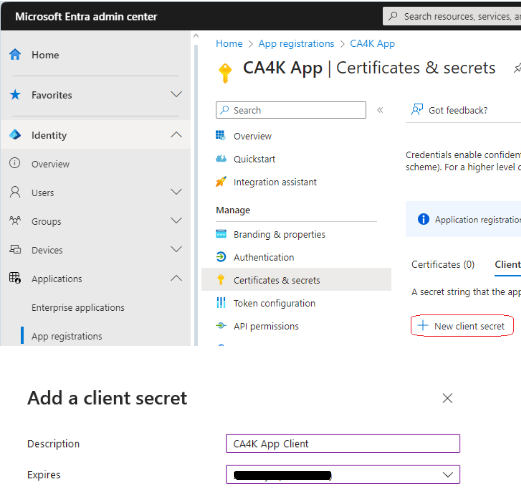Click New client secret button
The height and width of the screenshot is (492, 521).
[x=462, y=326]
